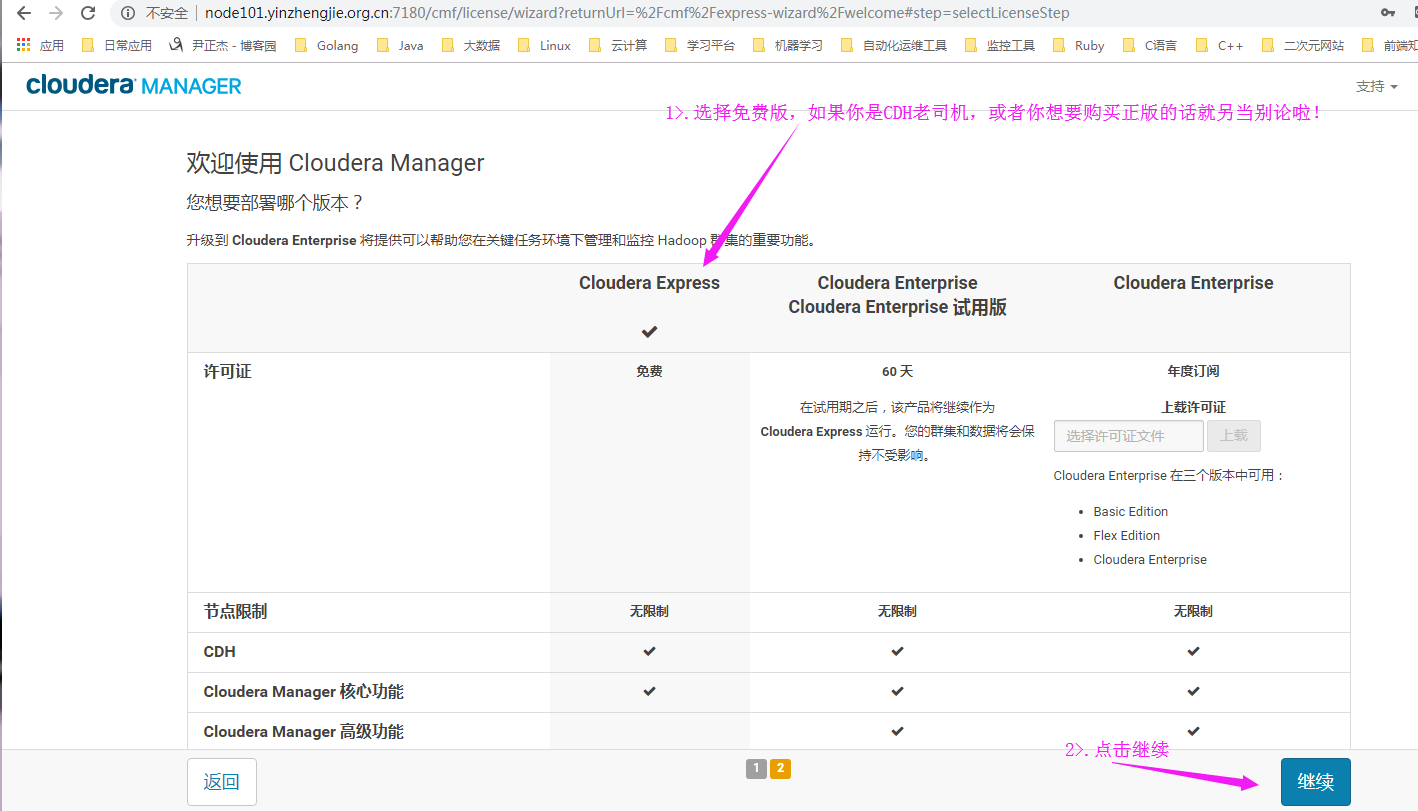Open the 自动化运维工具 bookmark folder

893,45
